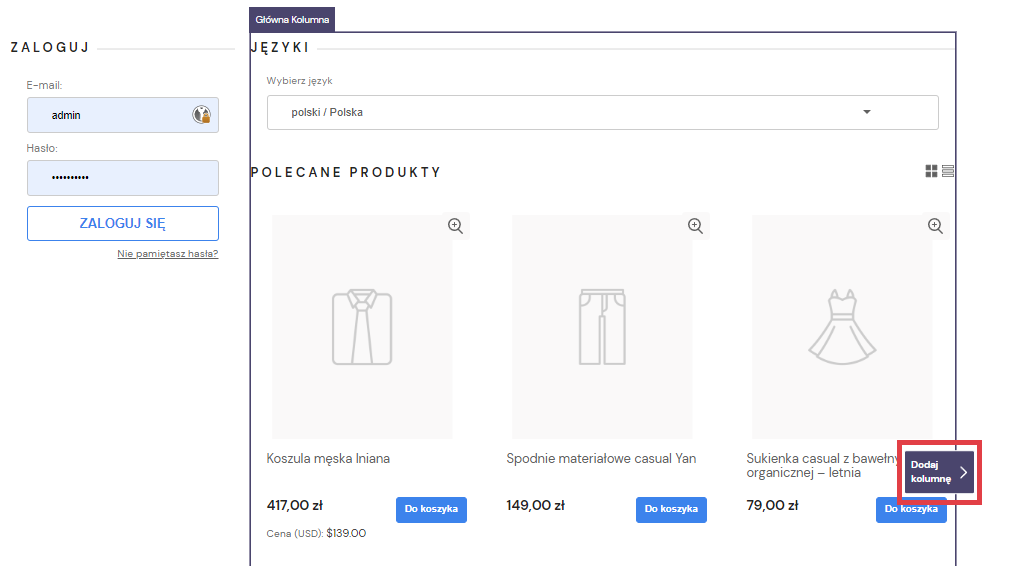Add Koszula męska lniana to cart
Viewport: 1010px width, 566px height.
[431, 509]
